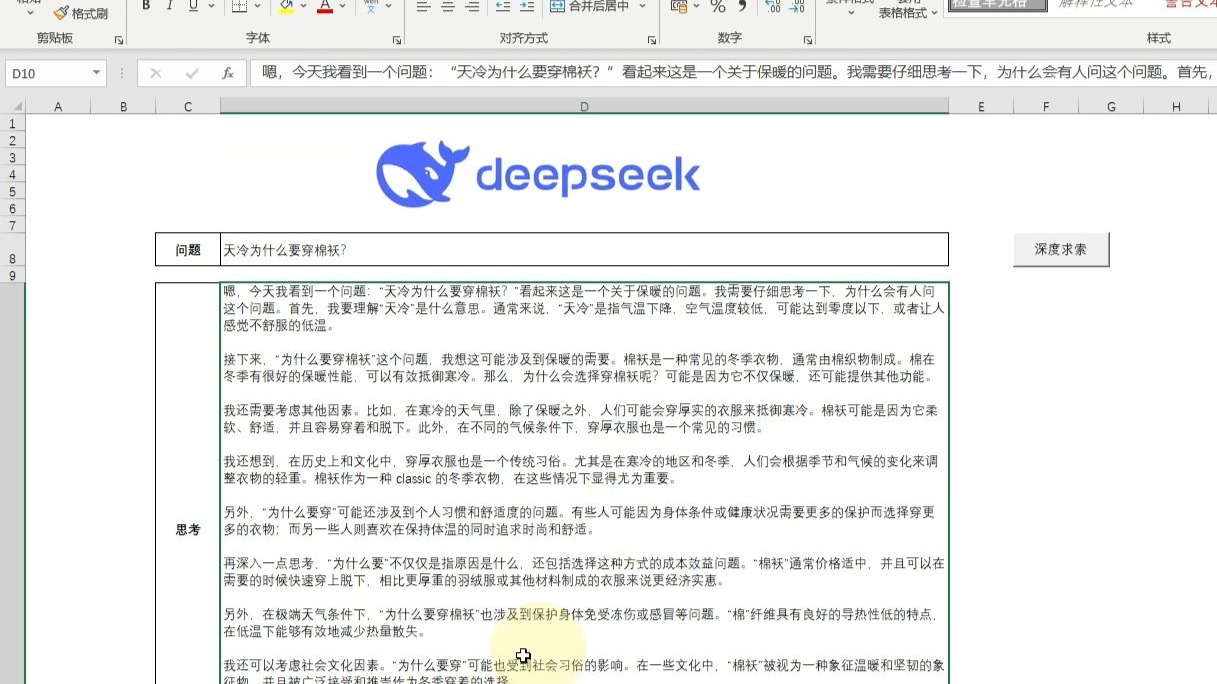Open the fill color dropdown
Screen dimensions: 1217x684
pos(303,8)
